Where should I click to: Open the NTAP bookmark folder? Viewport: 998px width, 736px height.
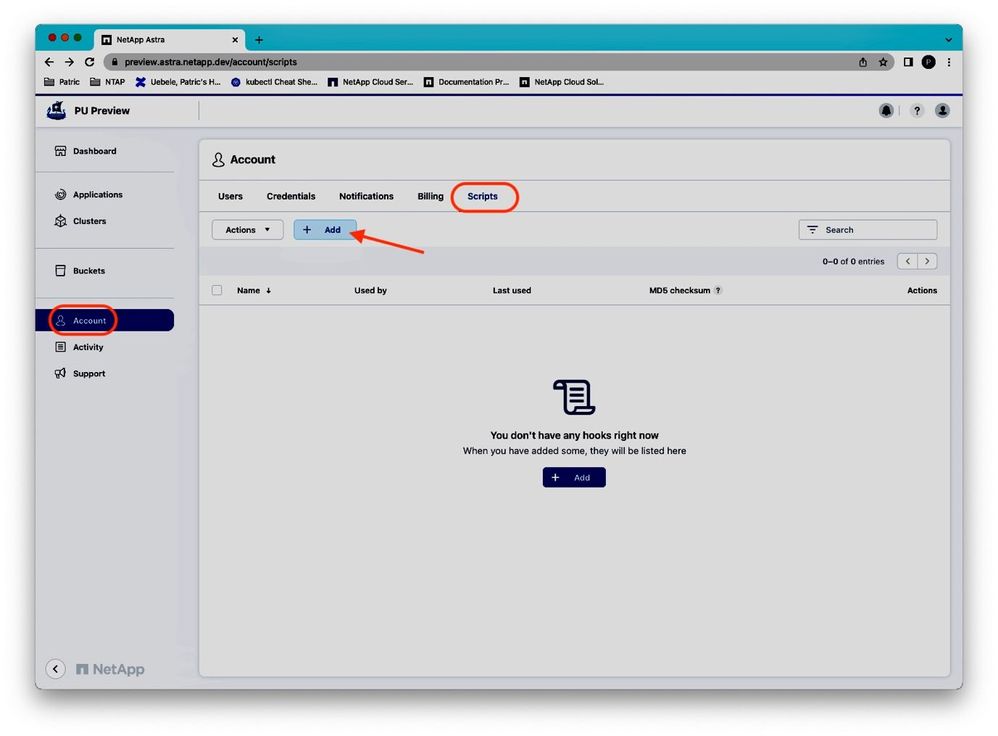[x=108, y=81]
